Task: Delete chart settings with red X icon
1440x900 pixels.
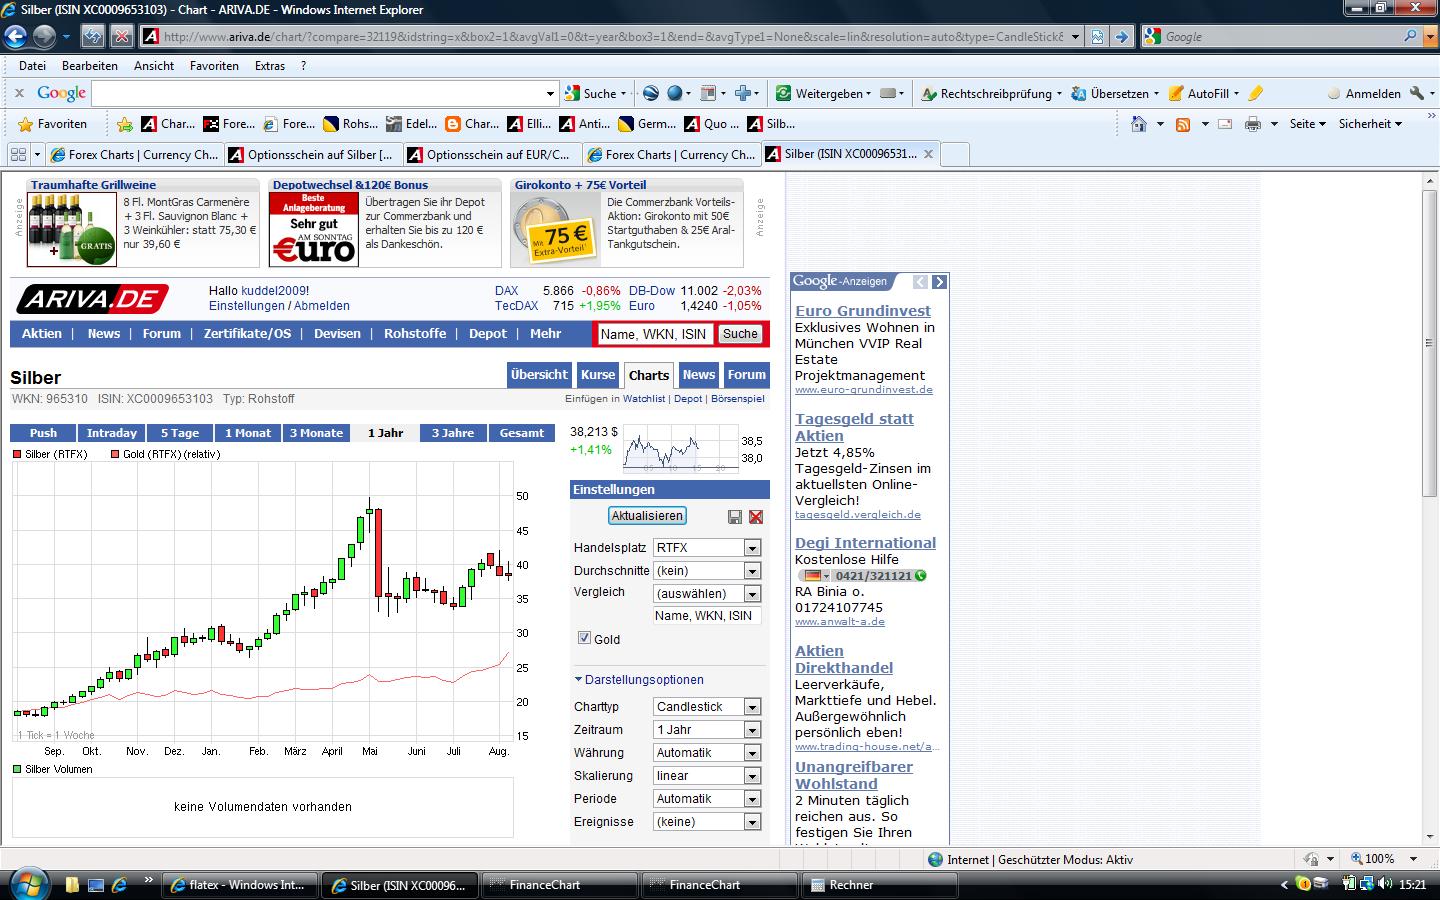Action: click(x=756, y=516)
